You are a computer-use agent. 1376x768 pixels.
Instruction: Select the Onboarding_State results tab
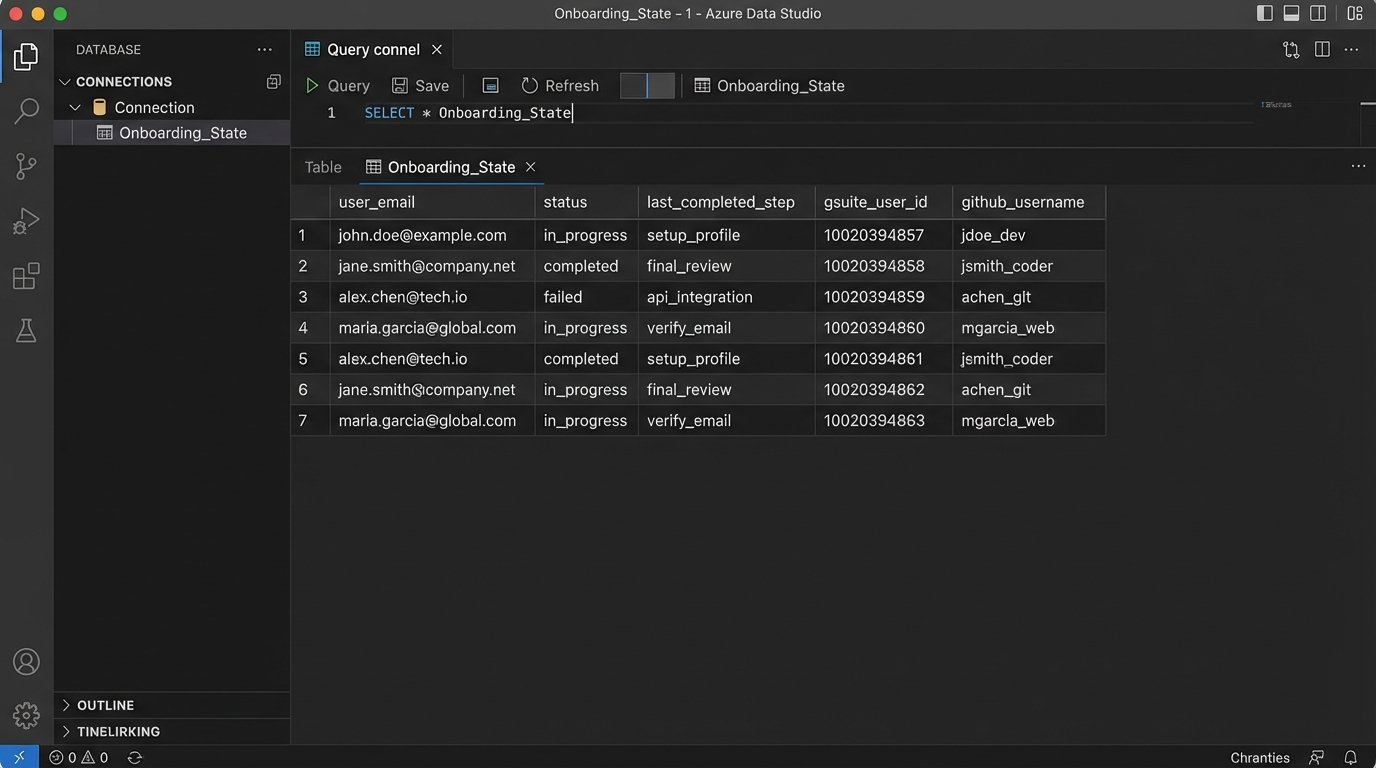(450, 167)
